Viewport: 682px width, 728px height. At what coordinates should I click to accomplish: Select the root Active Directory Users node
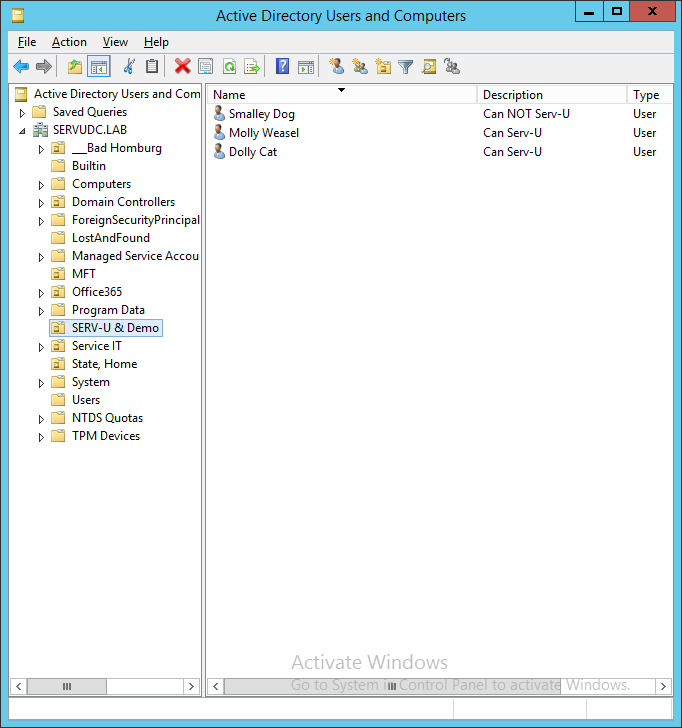point(117,94)
